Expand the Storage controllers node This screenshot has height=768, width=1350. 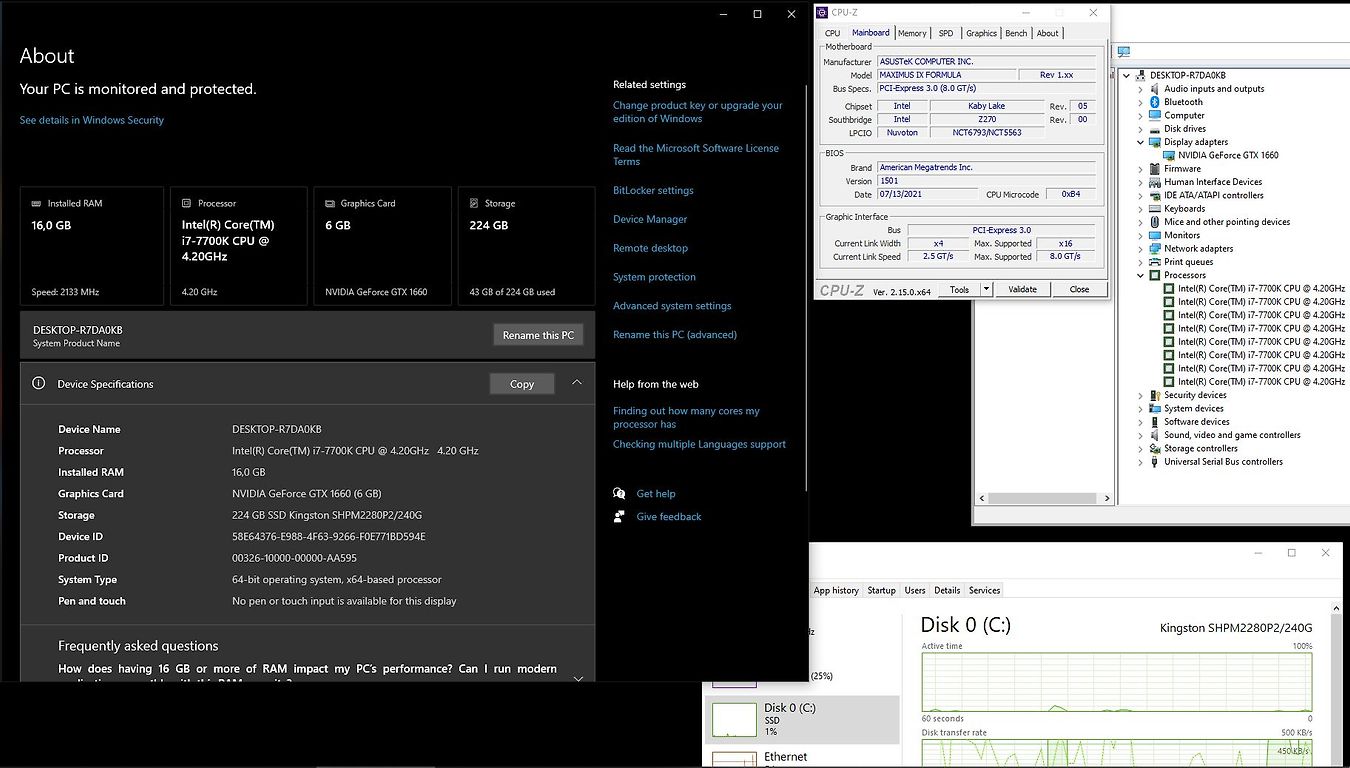tap(1140, 448)
